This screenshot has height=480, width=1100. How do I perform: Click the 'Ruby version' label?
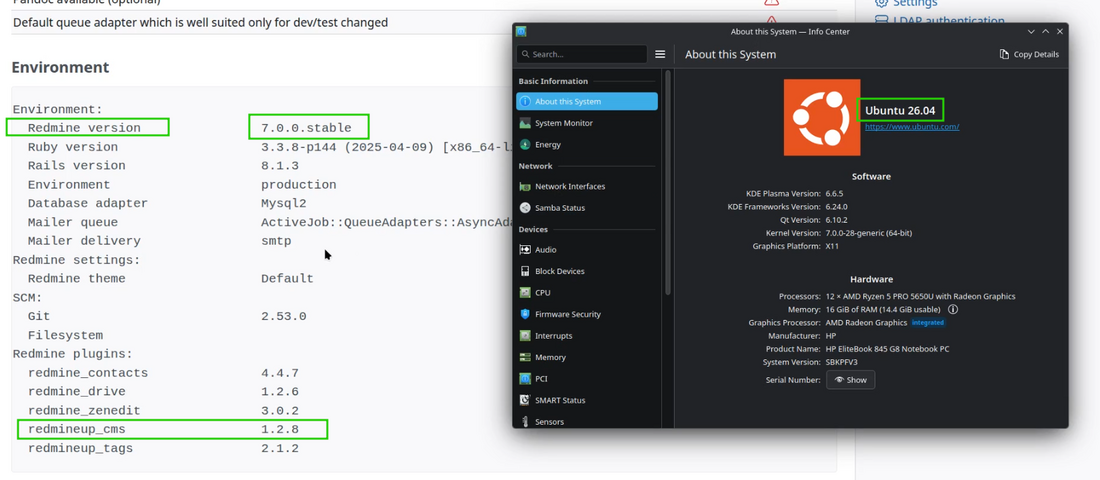73,147
